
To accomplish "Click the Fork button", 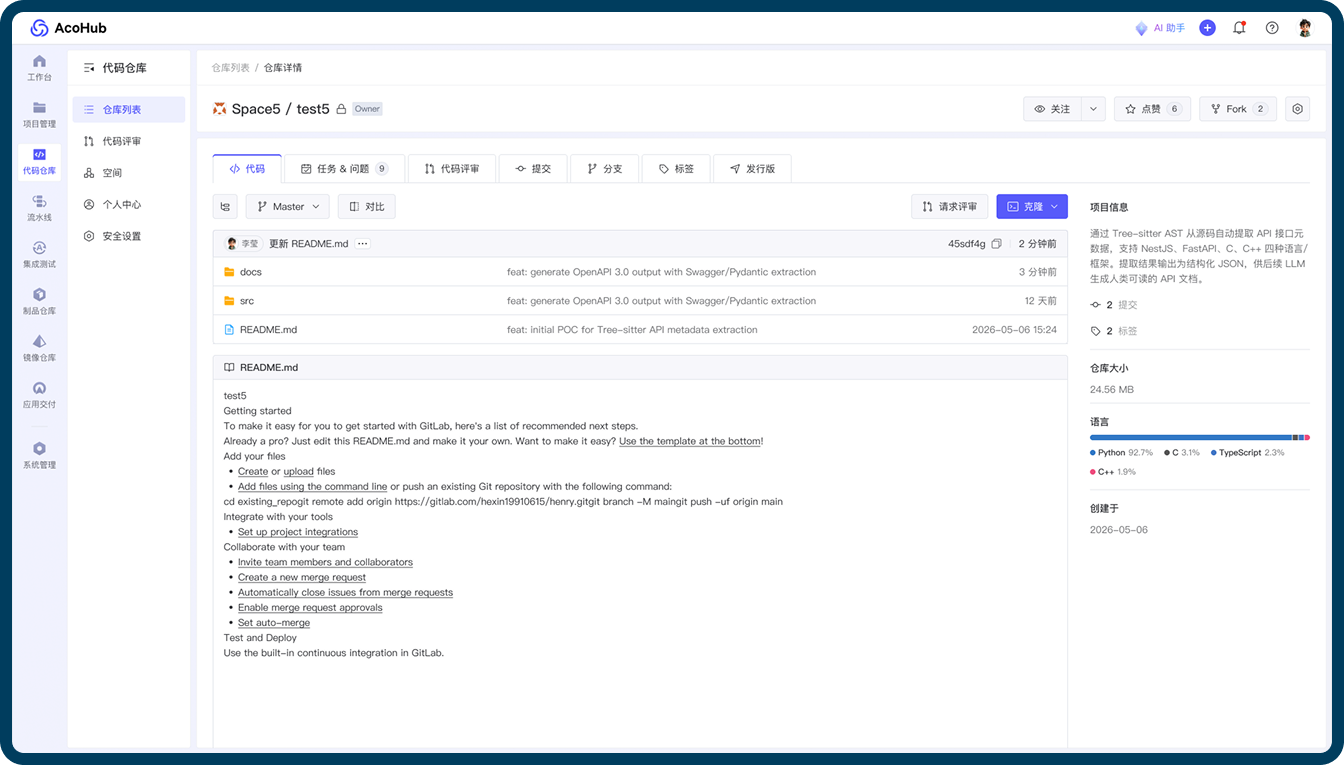I will click(1238, 109).
